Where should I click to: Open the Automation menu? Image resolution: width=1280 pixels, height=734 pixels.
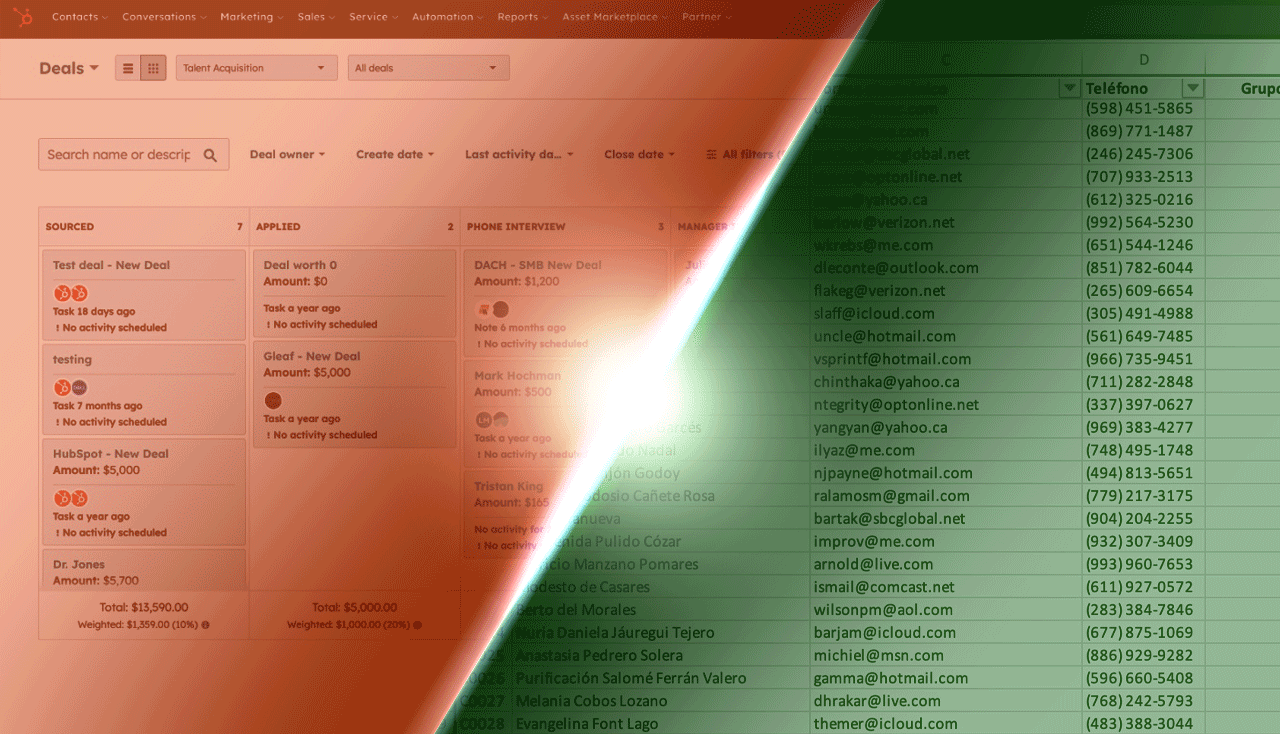coord(447,17)
